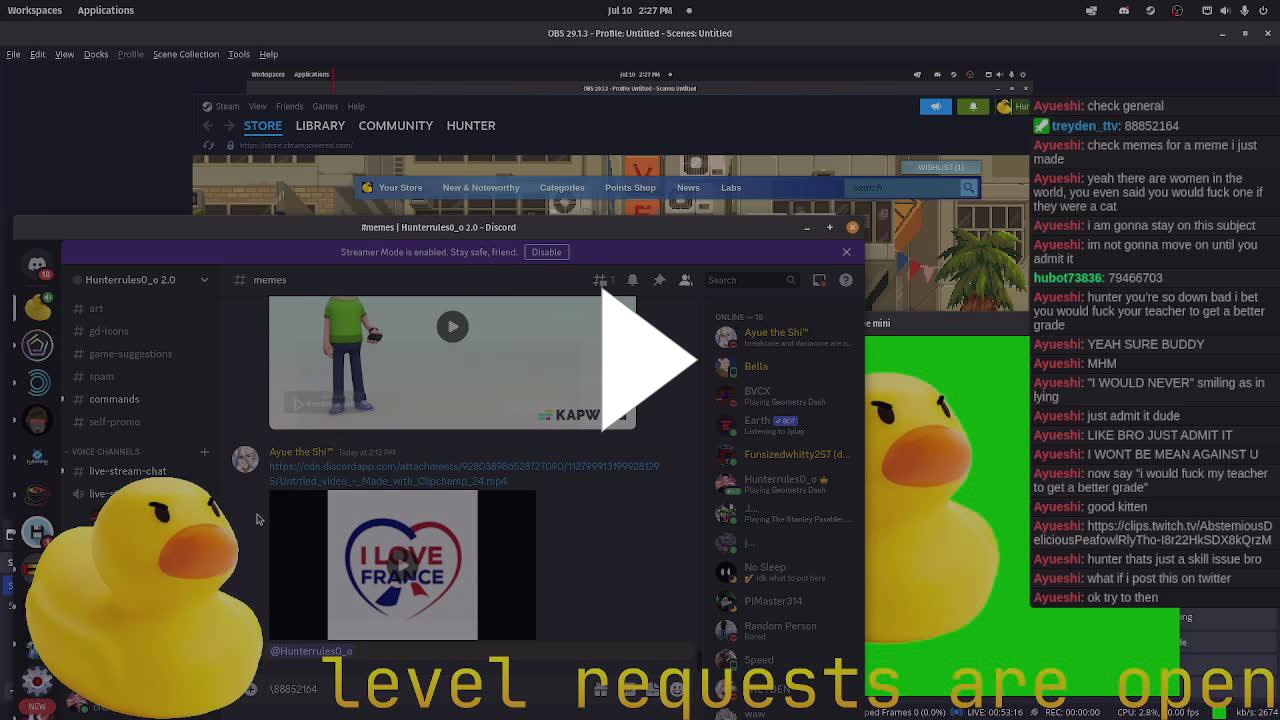Click the Steam store search magnifier
The image size is (1280, 720).
[x=968, y=188]
